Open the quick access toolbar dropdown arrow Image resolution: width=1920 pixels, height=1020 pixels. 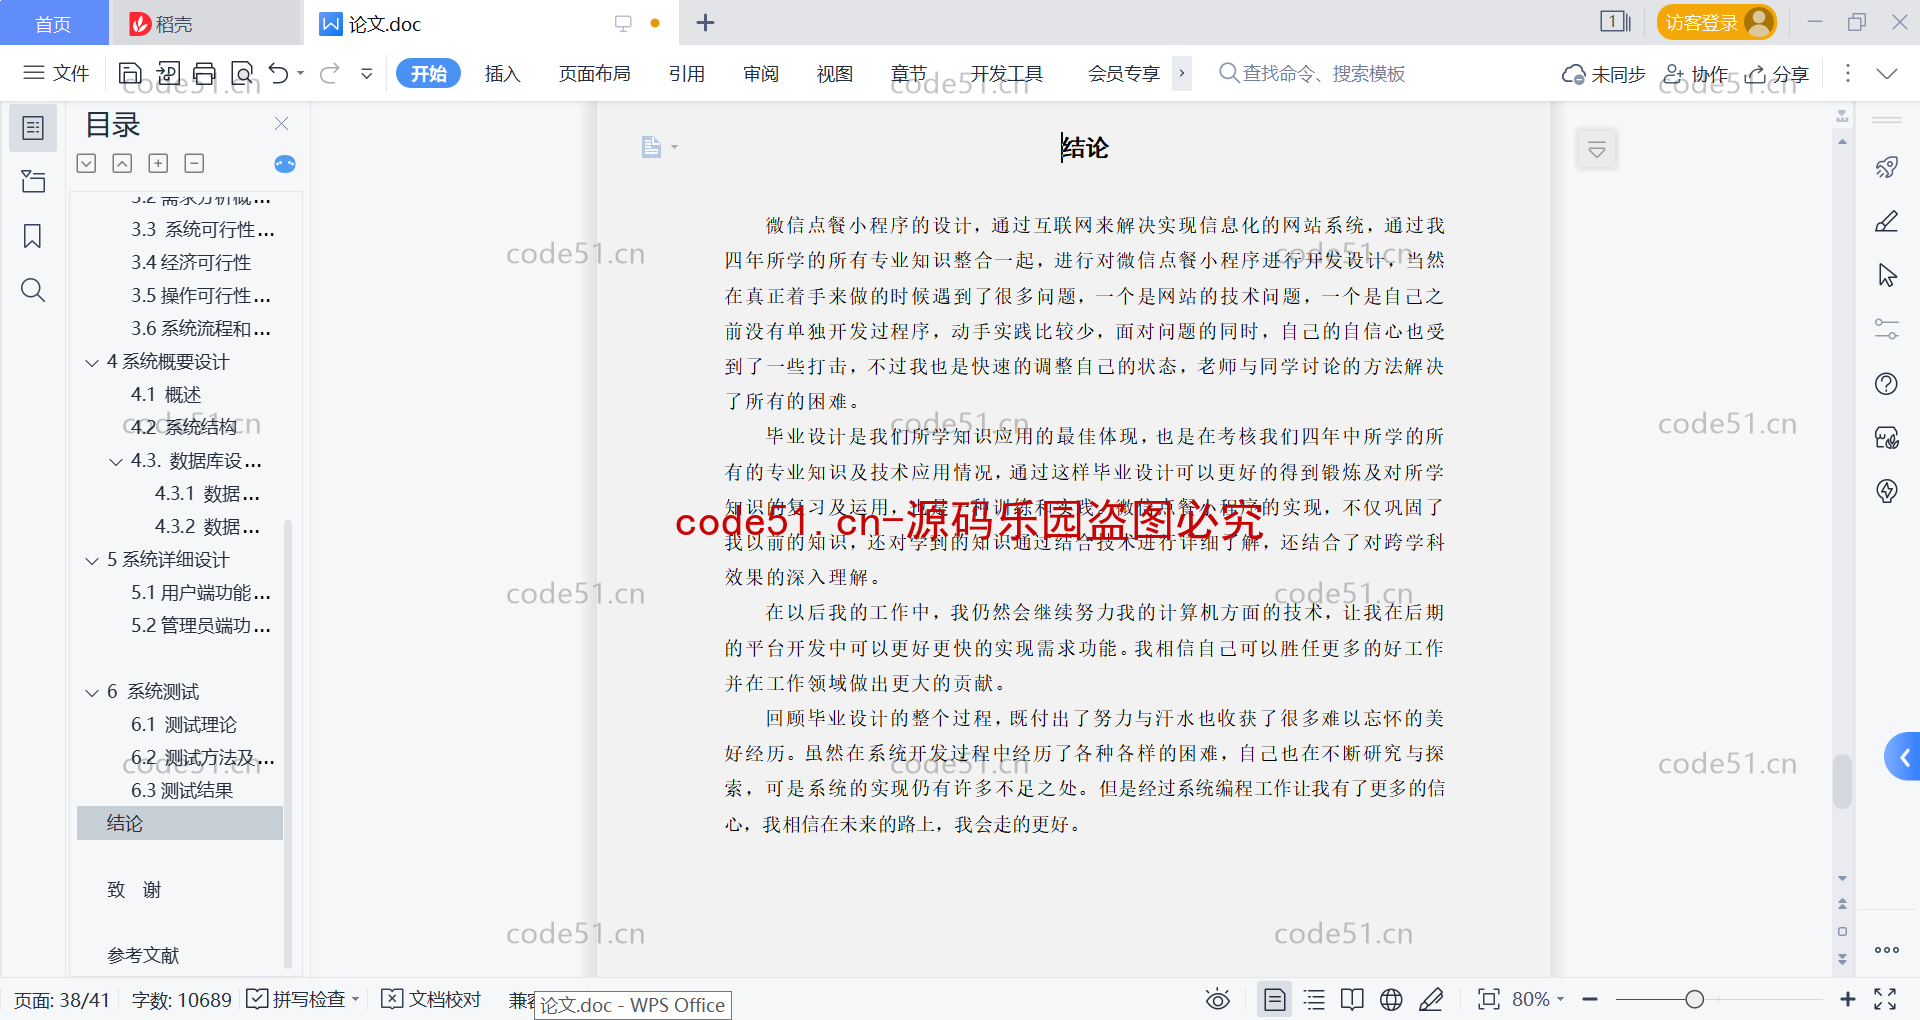point(367,73)
